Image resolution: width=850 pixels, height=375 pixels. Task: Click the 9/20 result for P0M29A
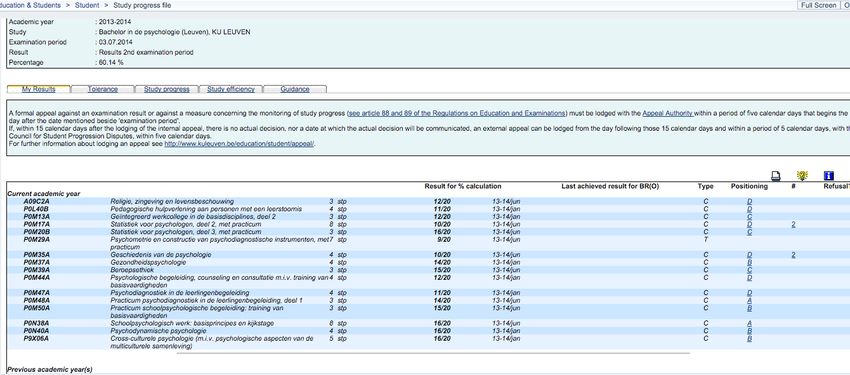coord(443,240)
